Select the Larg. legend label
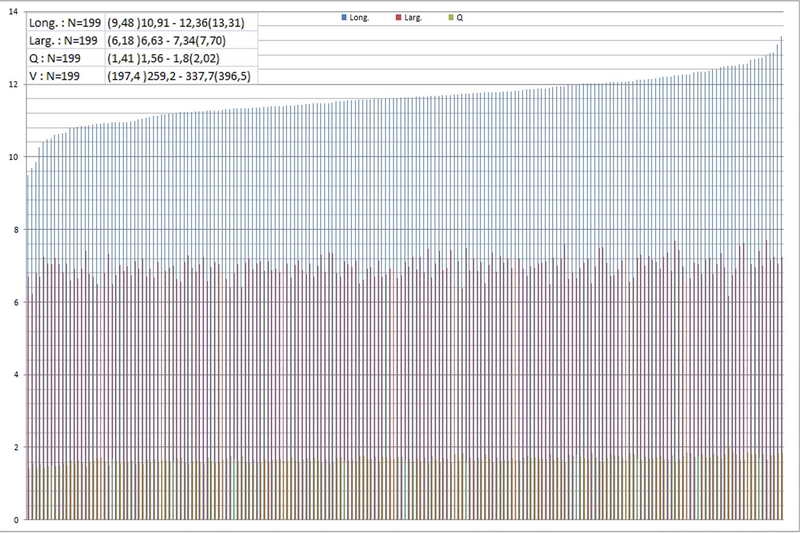 (411, 18)
